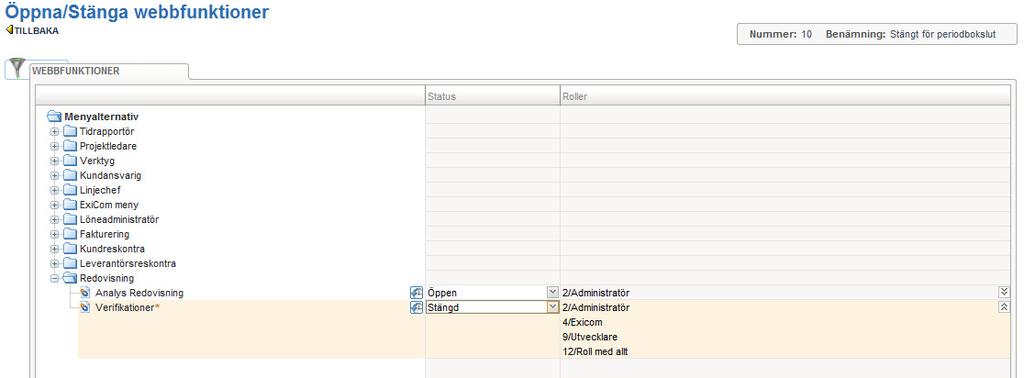Click the icon left of the Stängd status

tap(416, 307)
